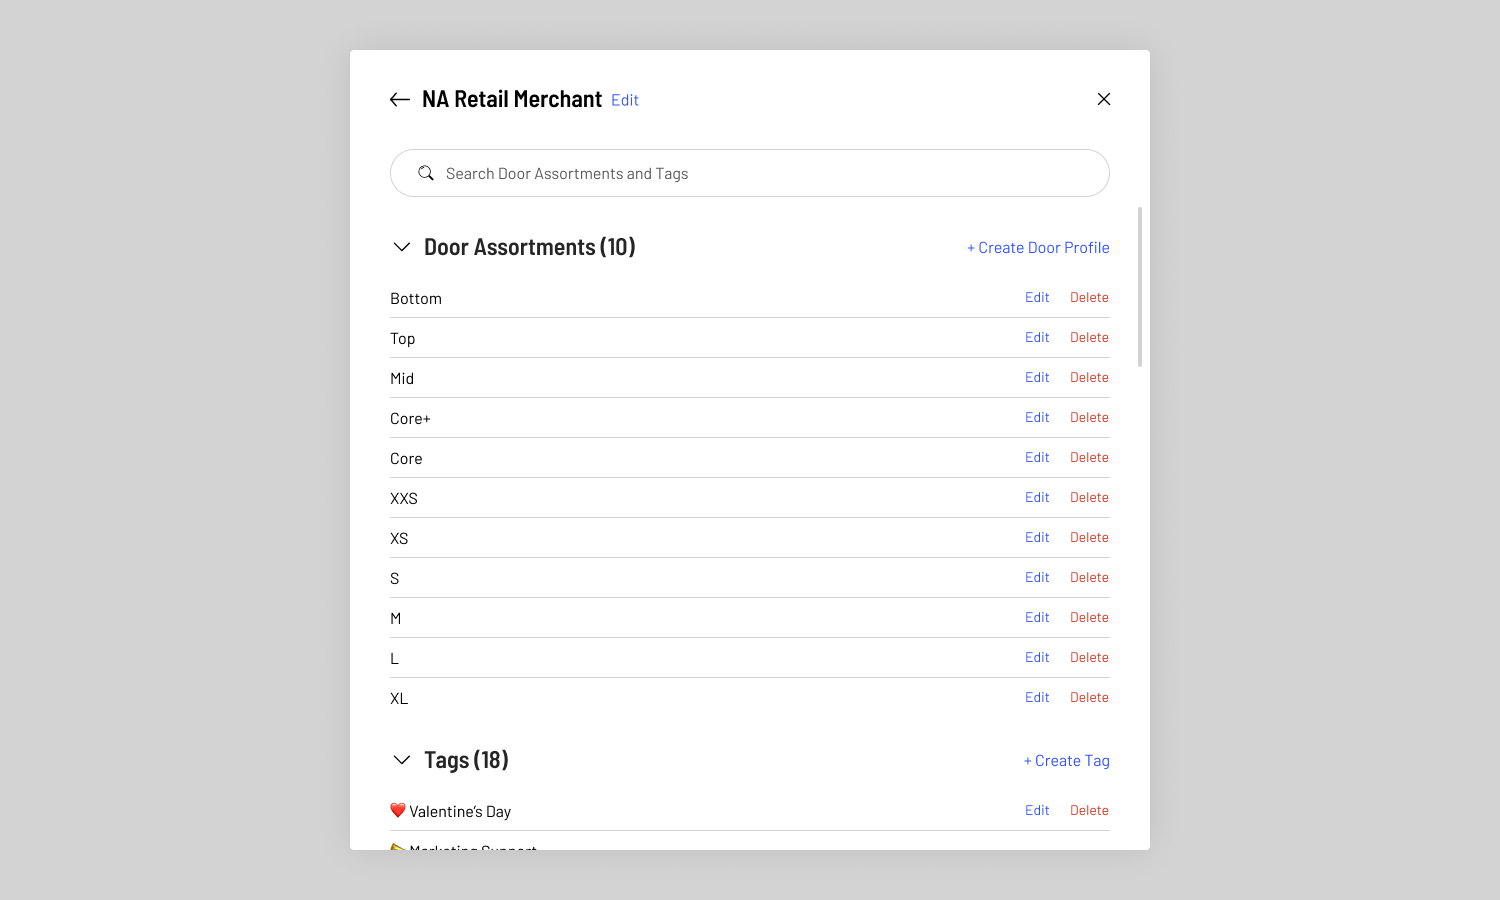Click the Tags (18) heading
Image resolution: width=1500 pixels, height=900 pixels.
(466, 760)
